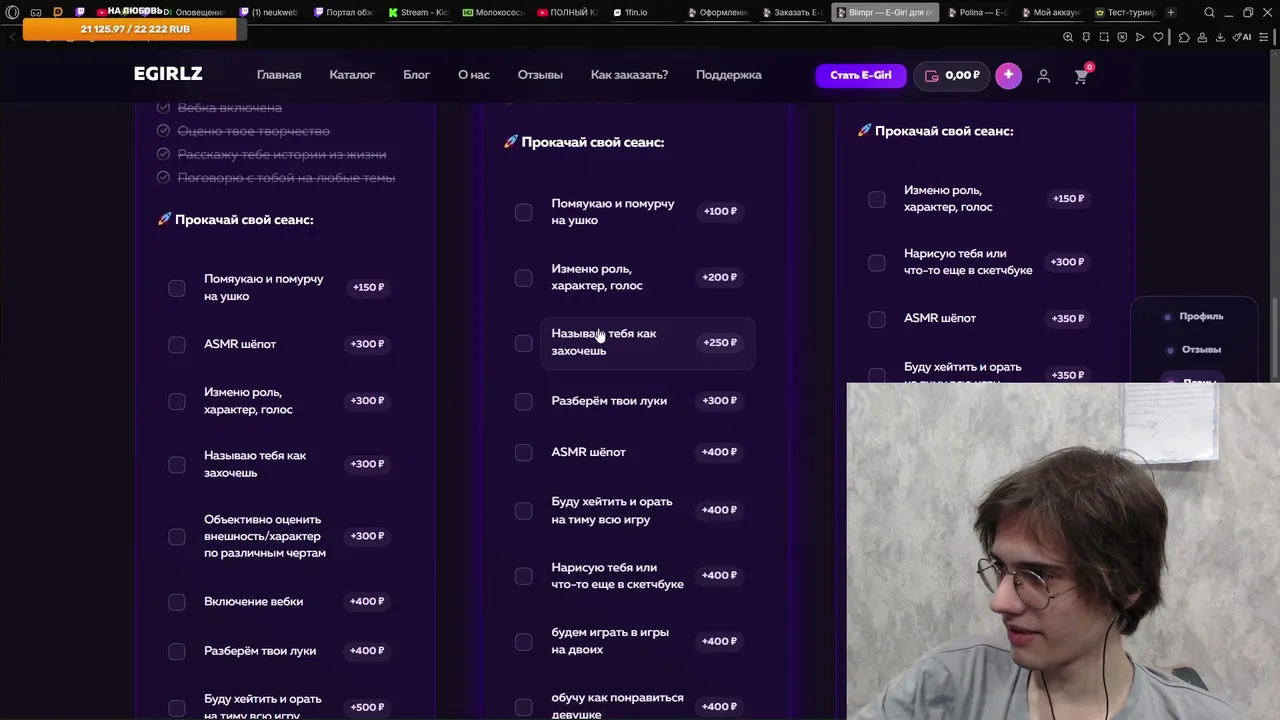Open the Блог navigation item
Image resolution: width=1280 pixels, height=720 pixels.
[416, 75]
